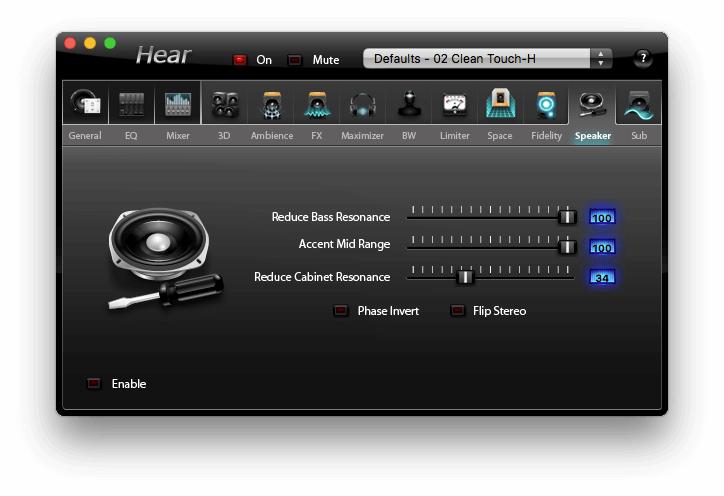The width and height of the screenshot is (724, 496).
Task: Click the Reduce Cabinet Resonance slider handle
Action: pos(465,277)
